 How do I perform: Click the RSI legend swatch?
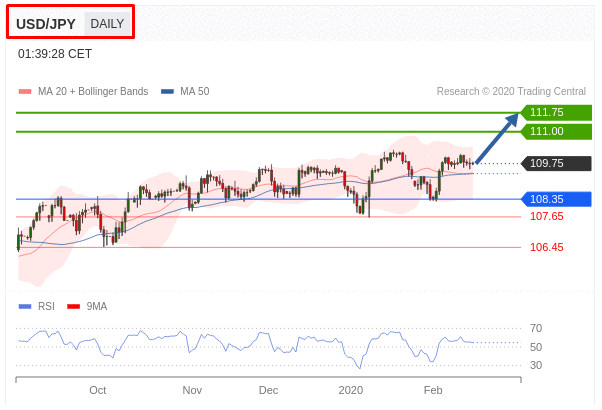coord(25,306)
